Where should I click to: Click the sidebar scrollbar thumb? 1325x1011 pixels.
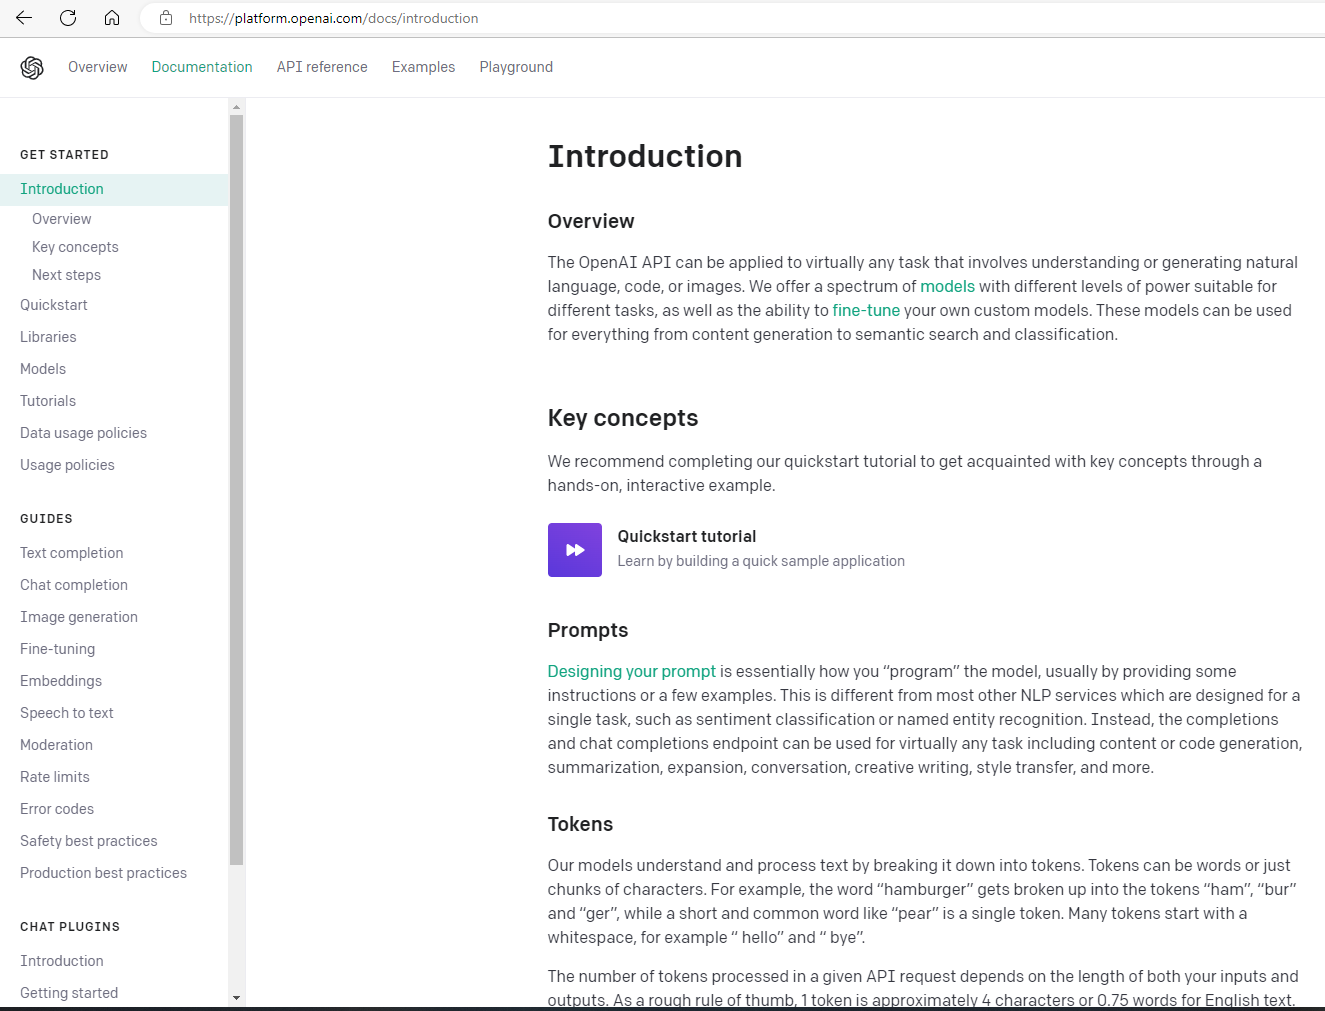236,490
